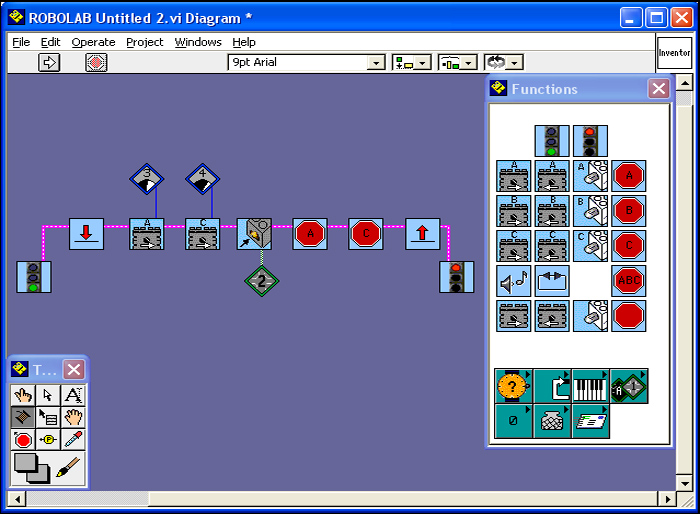
Task: Select the Operate Value pointing-finger tool
Action: pos(23,395)
